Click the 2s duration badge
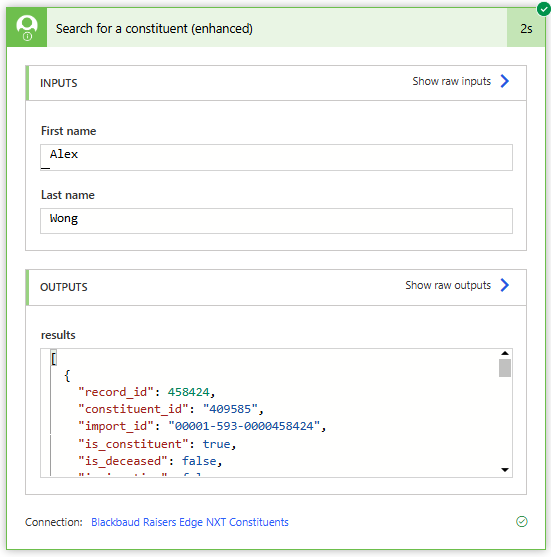 click(x=526, y=28)
